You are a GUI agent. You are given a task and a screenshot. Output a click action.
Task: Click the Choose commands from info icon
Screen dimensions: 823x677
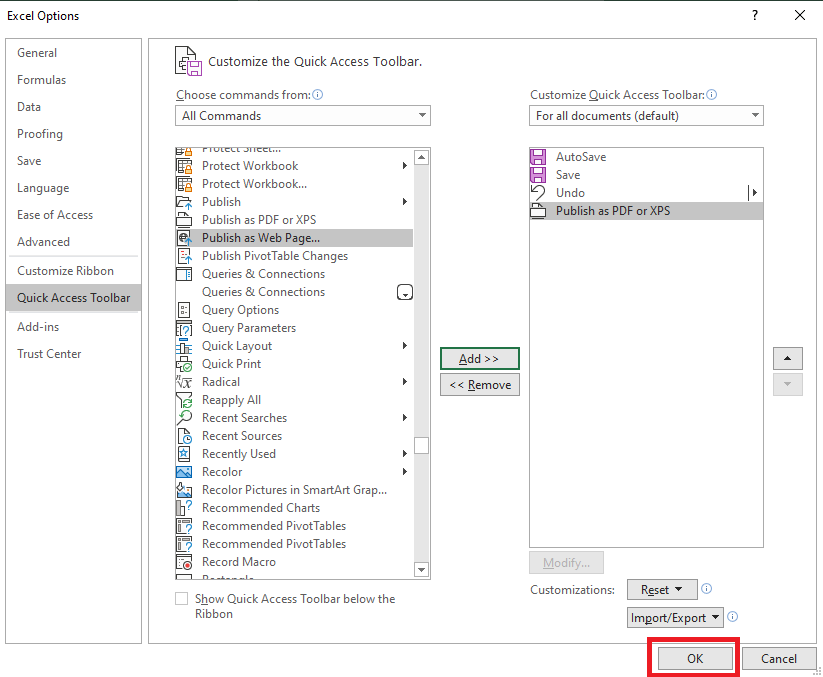(318, 94)
